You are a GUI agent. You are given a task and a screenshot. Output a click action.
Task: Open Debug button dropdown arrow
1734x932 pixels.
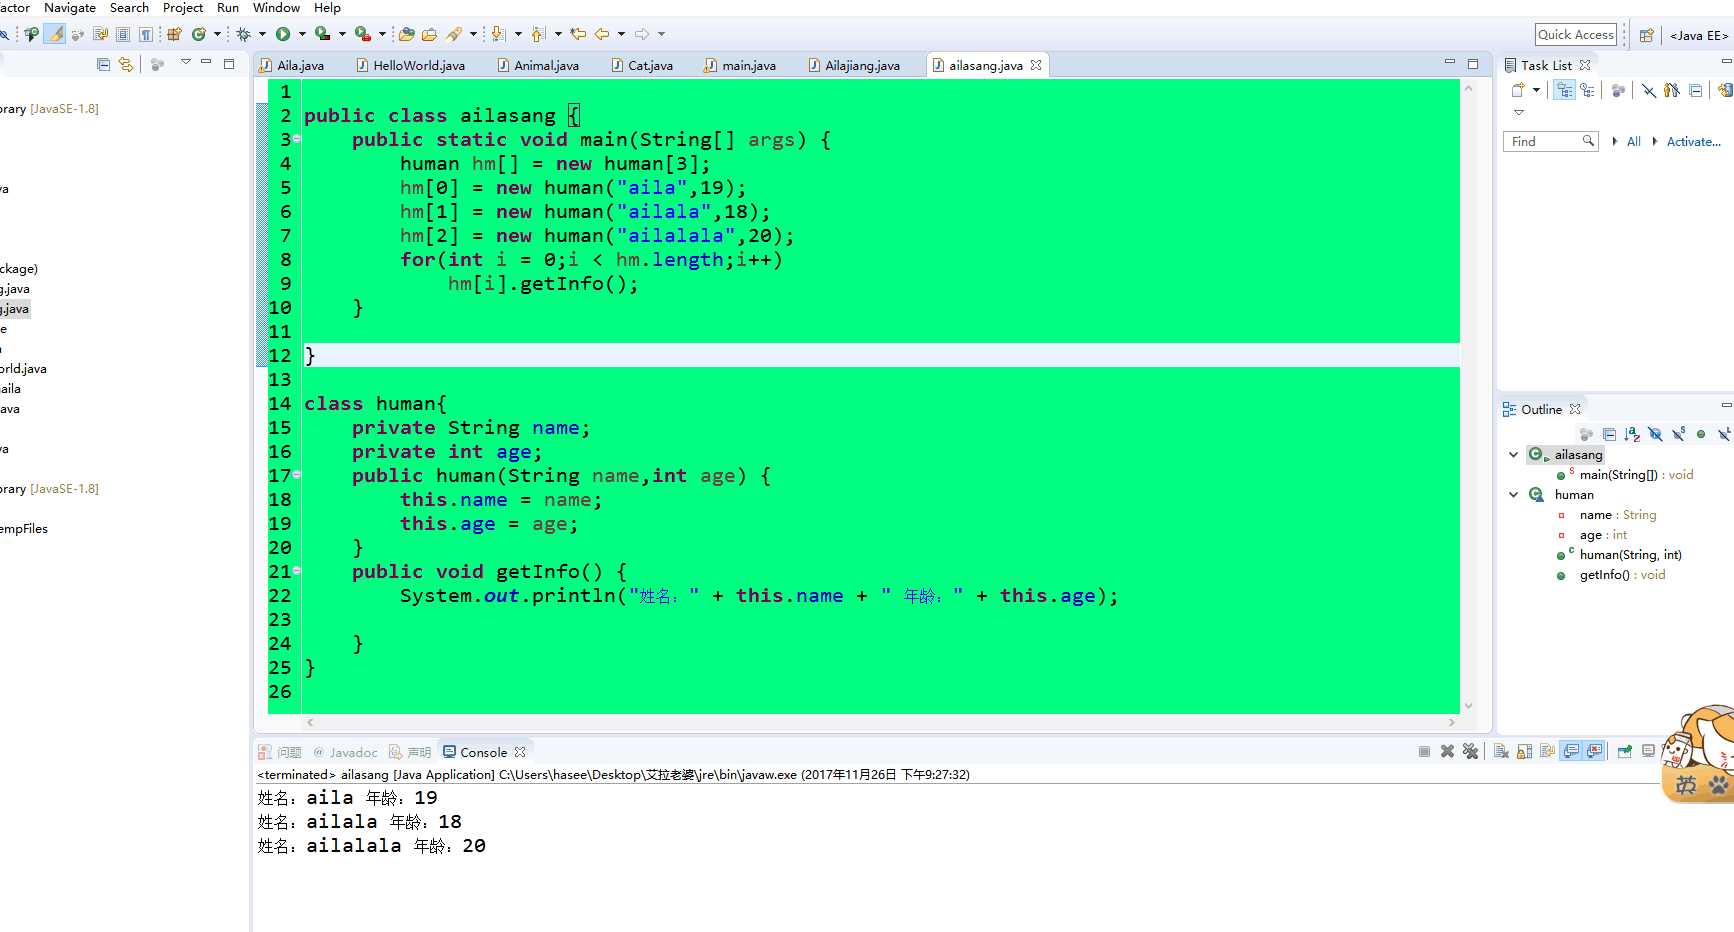(262, 34)
